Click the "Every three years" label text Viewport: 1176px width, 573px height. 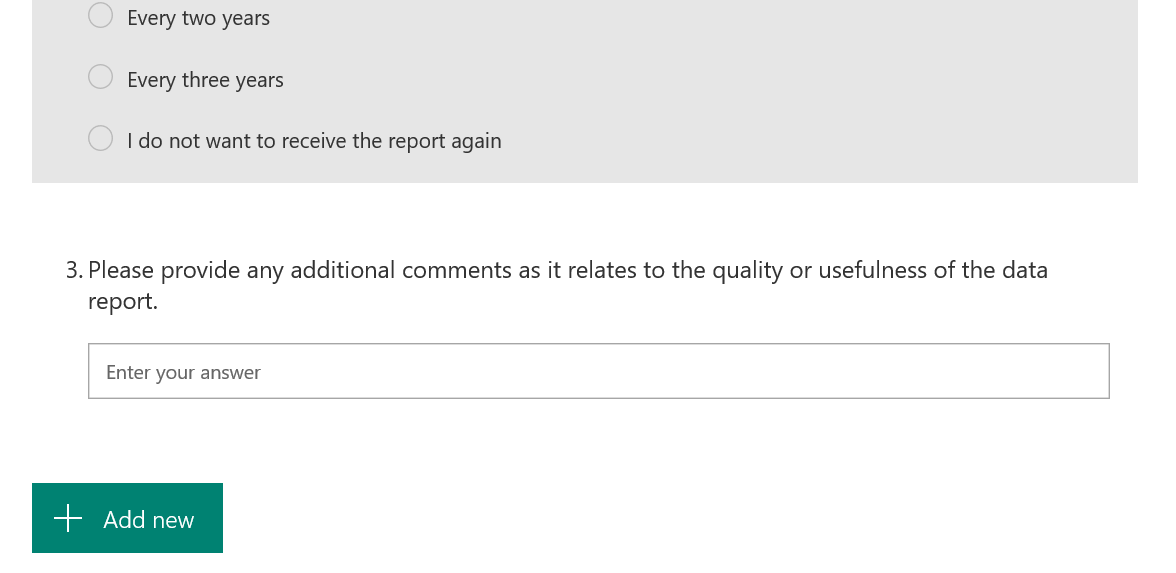[x=205, y=80]
